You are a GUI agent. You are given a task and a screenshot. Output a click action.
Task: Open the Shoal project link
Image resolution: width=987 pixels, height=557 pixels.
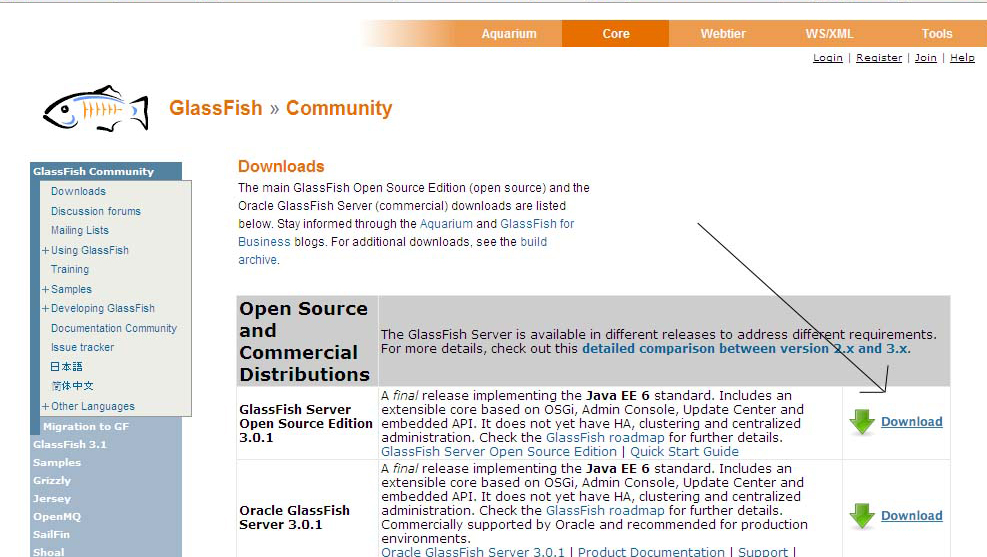[x=48, y=553]
